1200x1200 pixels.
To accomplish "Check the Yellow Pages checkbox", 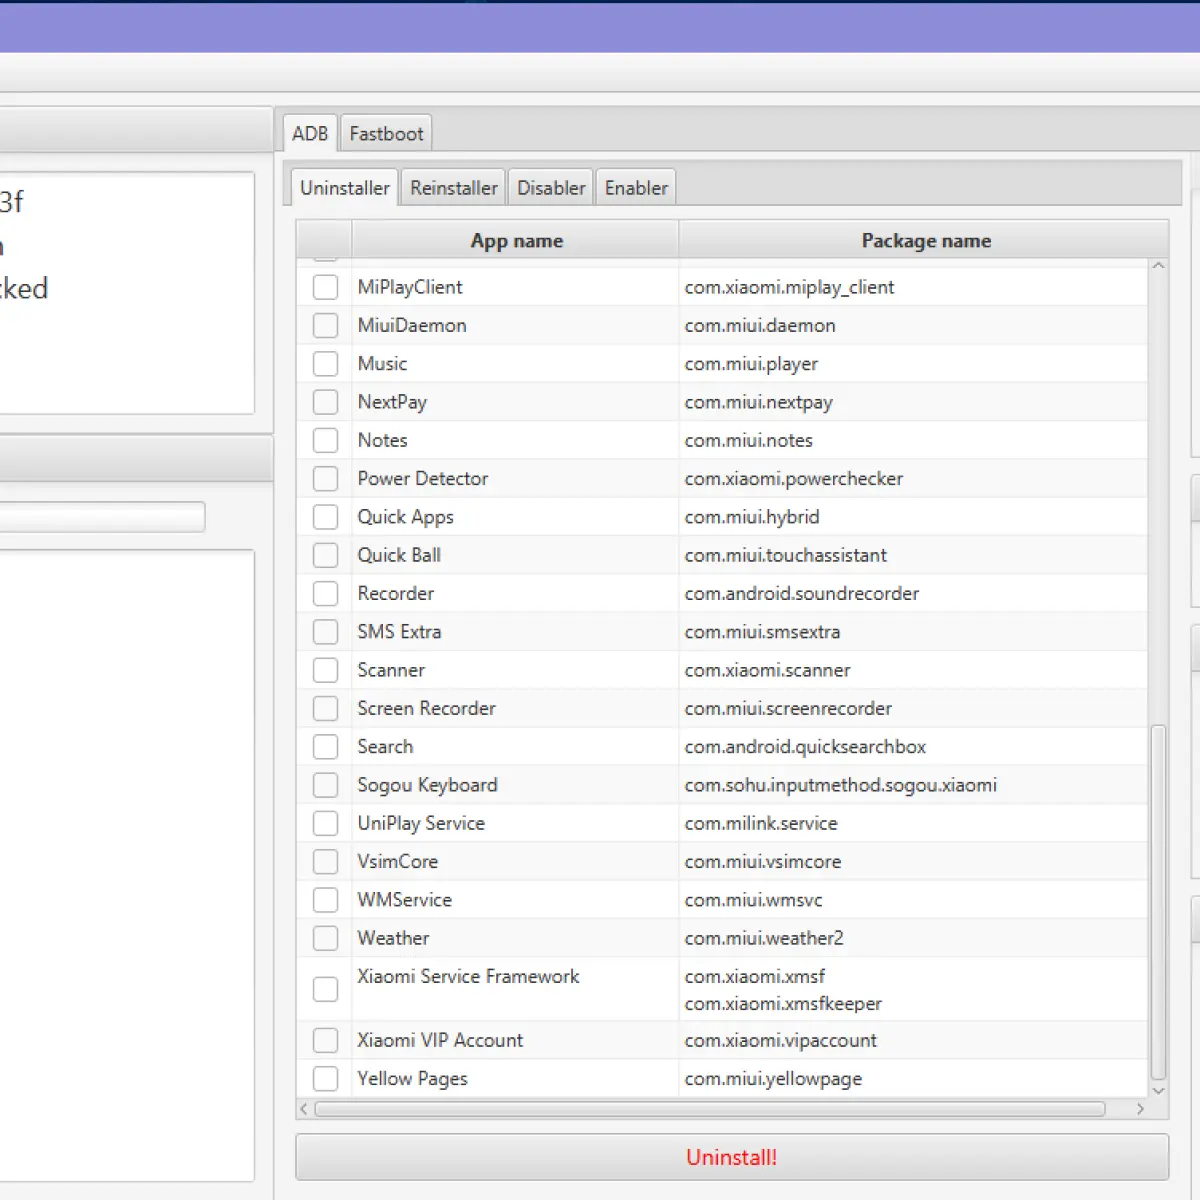I will (325, 1079).
